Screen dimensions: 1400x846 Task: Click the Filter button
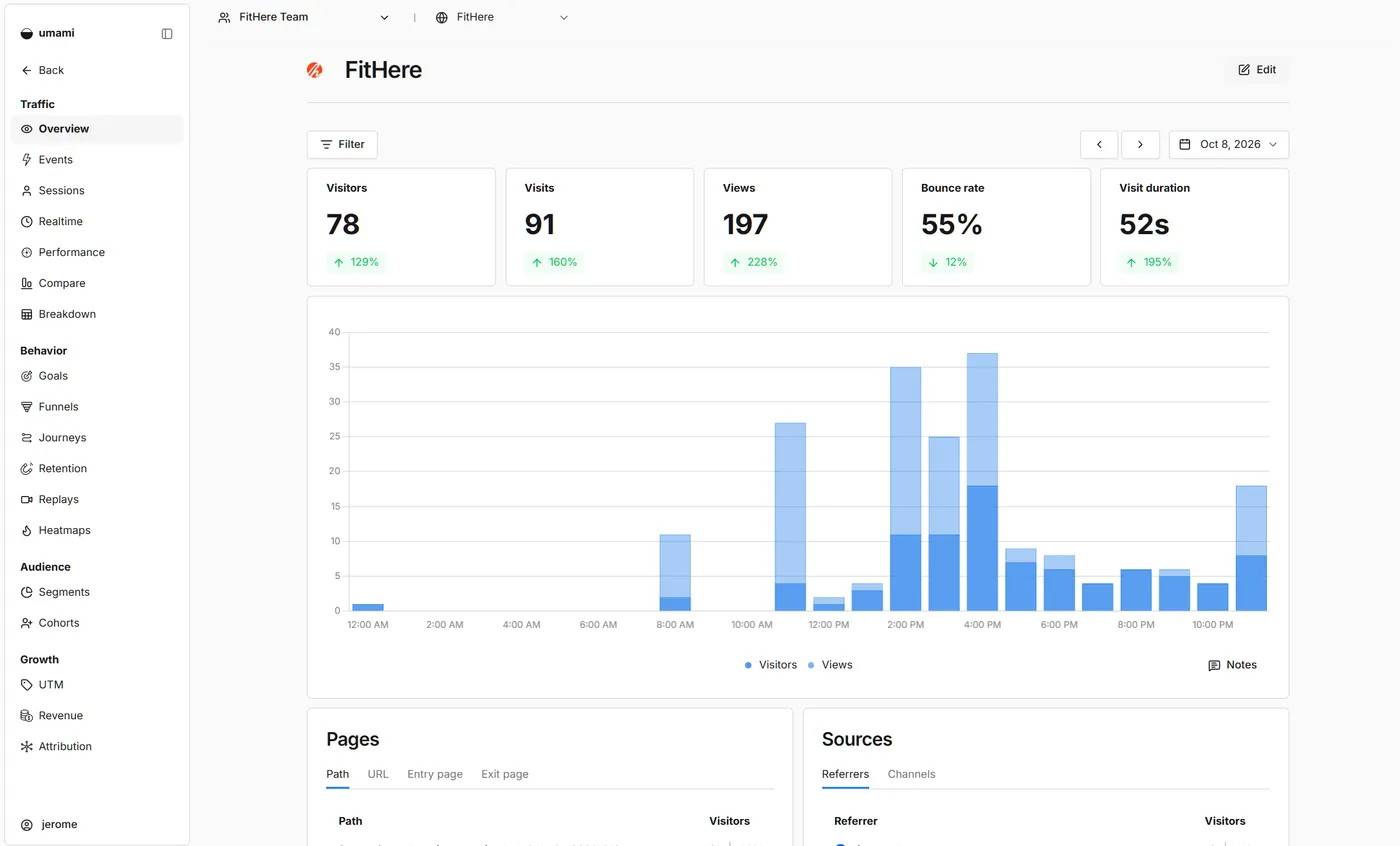(x=342, y=145)
